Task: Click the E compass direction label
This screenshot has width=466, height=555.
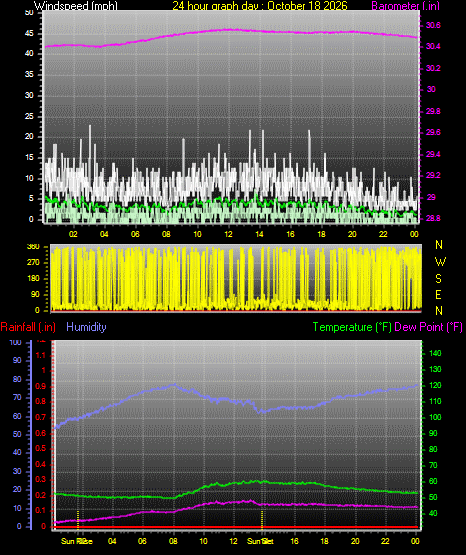Action: pyautogui.click(x=438, y=295)
